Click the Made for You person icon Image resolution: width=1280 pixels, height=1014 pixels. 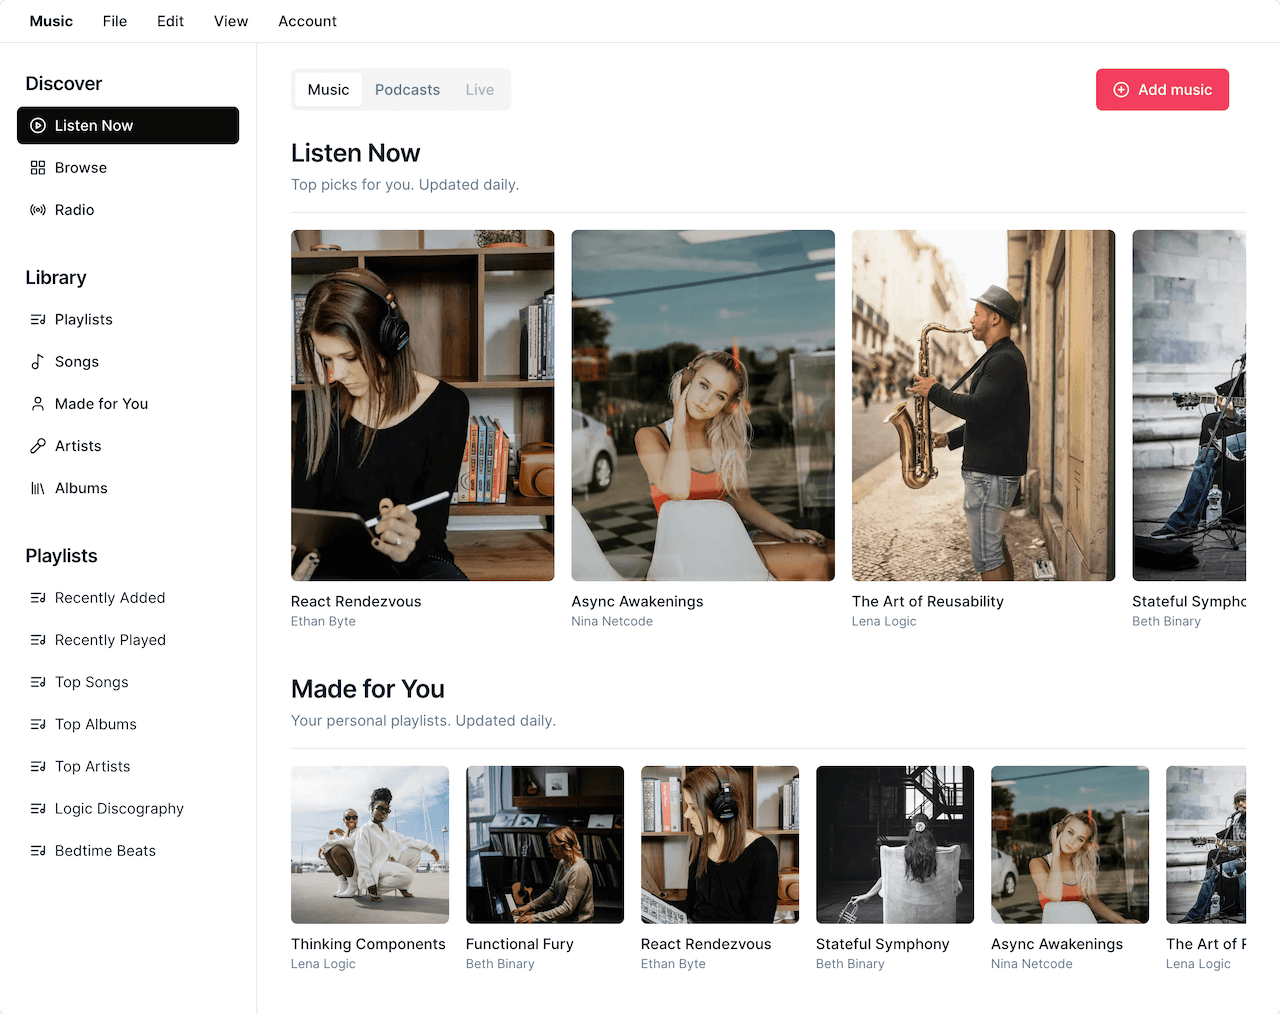(38, 404)
